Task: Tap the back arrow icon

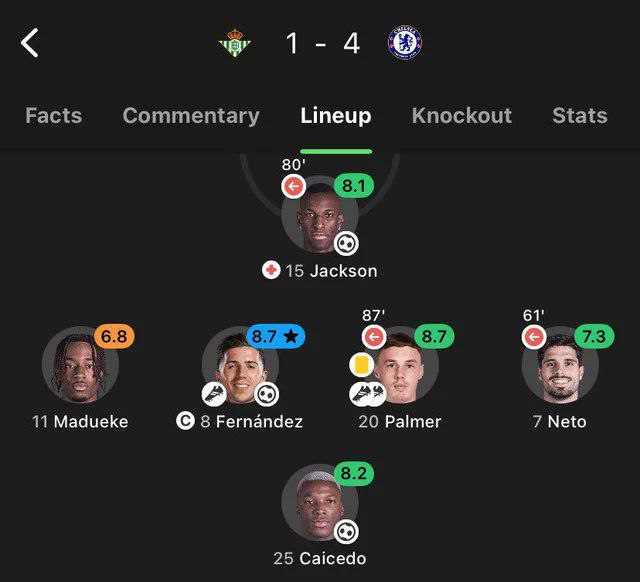Action: pos(30,43)
